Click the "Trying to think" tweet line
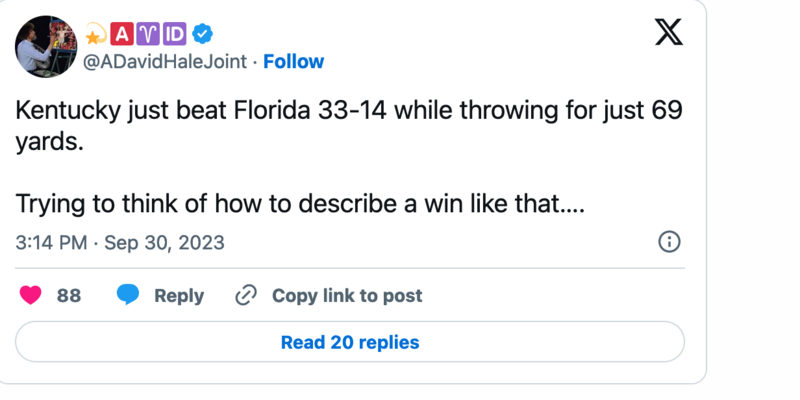 point(299,205)
